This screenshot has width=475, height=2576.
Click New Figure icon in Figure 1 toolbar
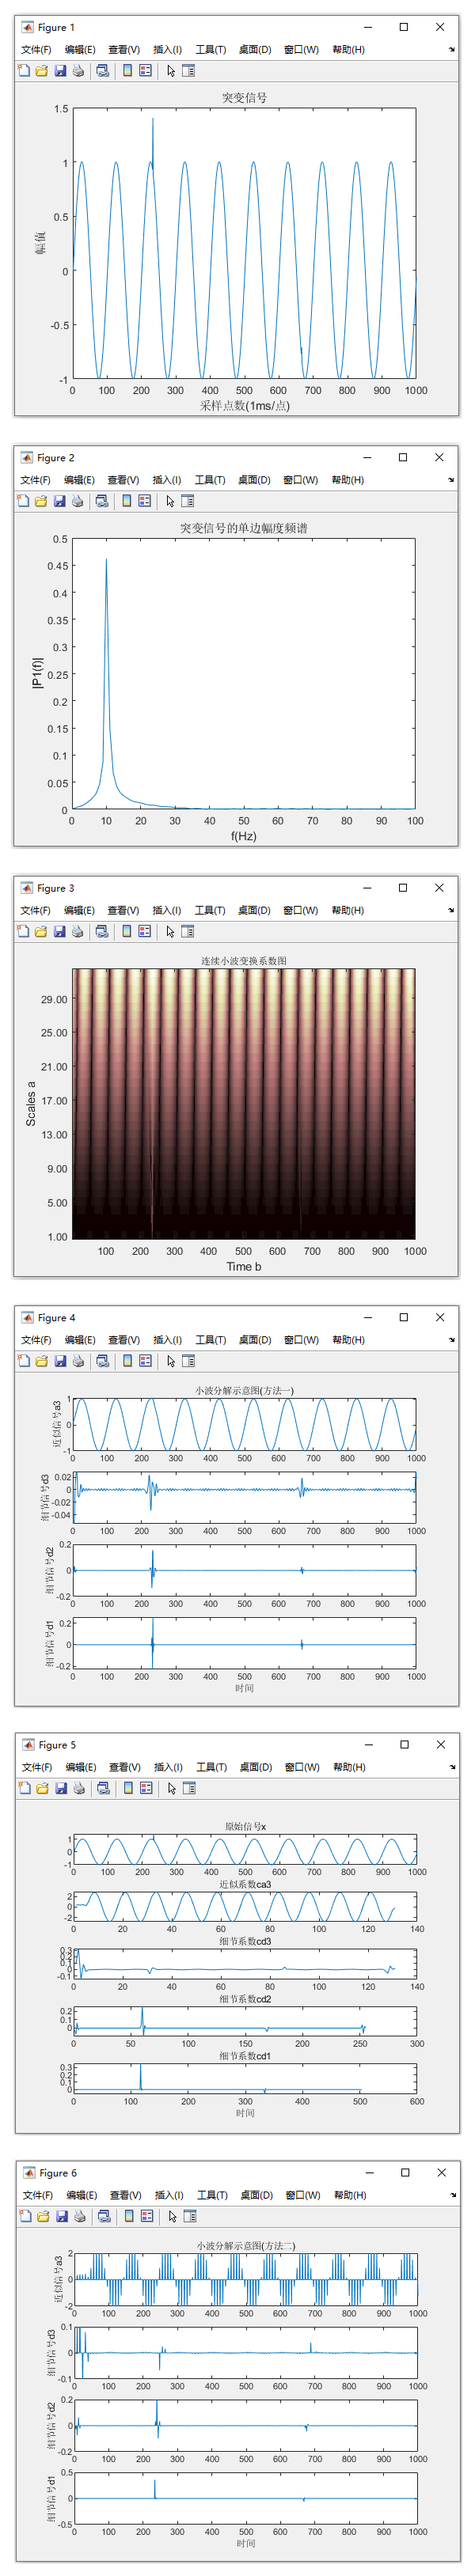24,71
